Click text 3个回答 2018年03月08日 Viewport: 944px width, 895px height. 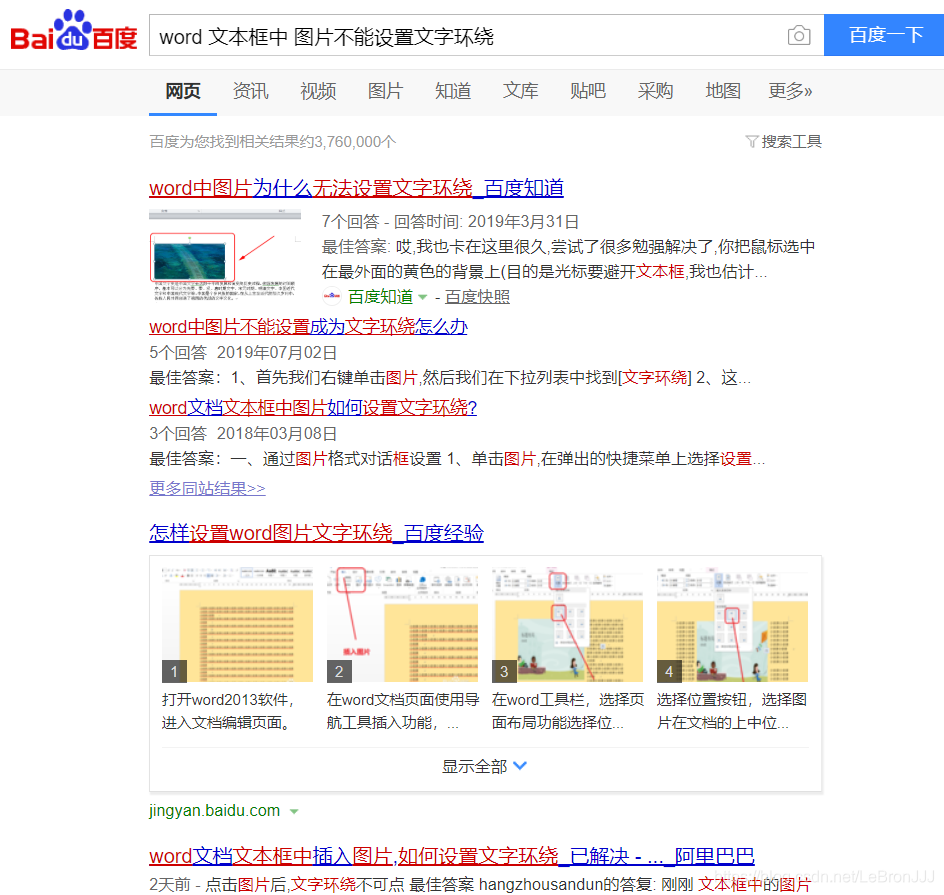(243, 433)
